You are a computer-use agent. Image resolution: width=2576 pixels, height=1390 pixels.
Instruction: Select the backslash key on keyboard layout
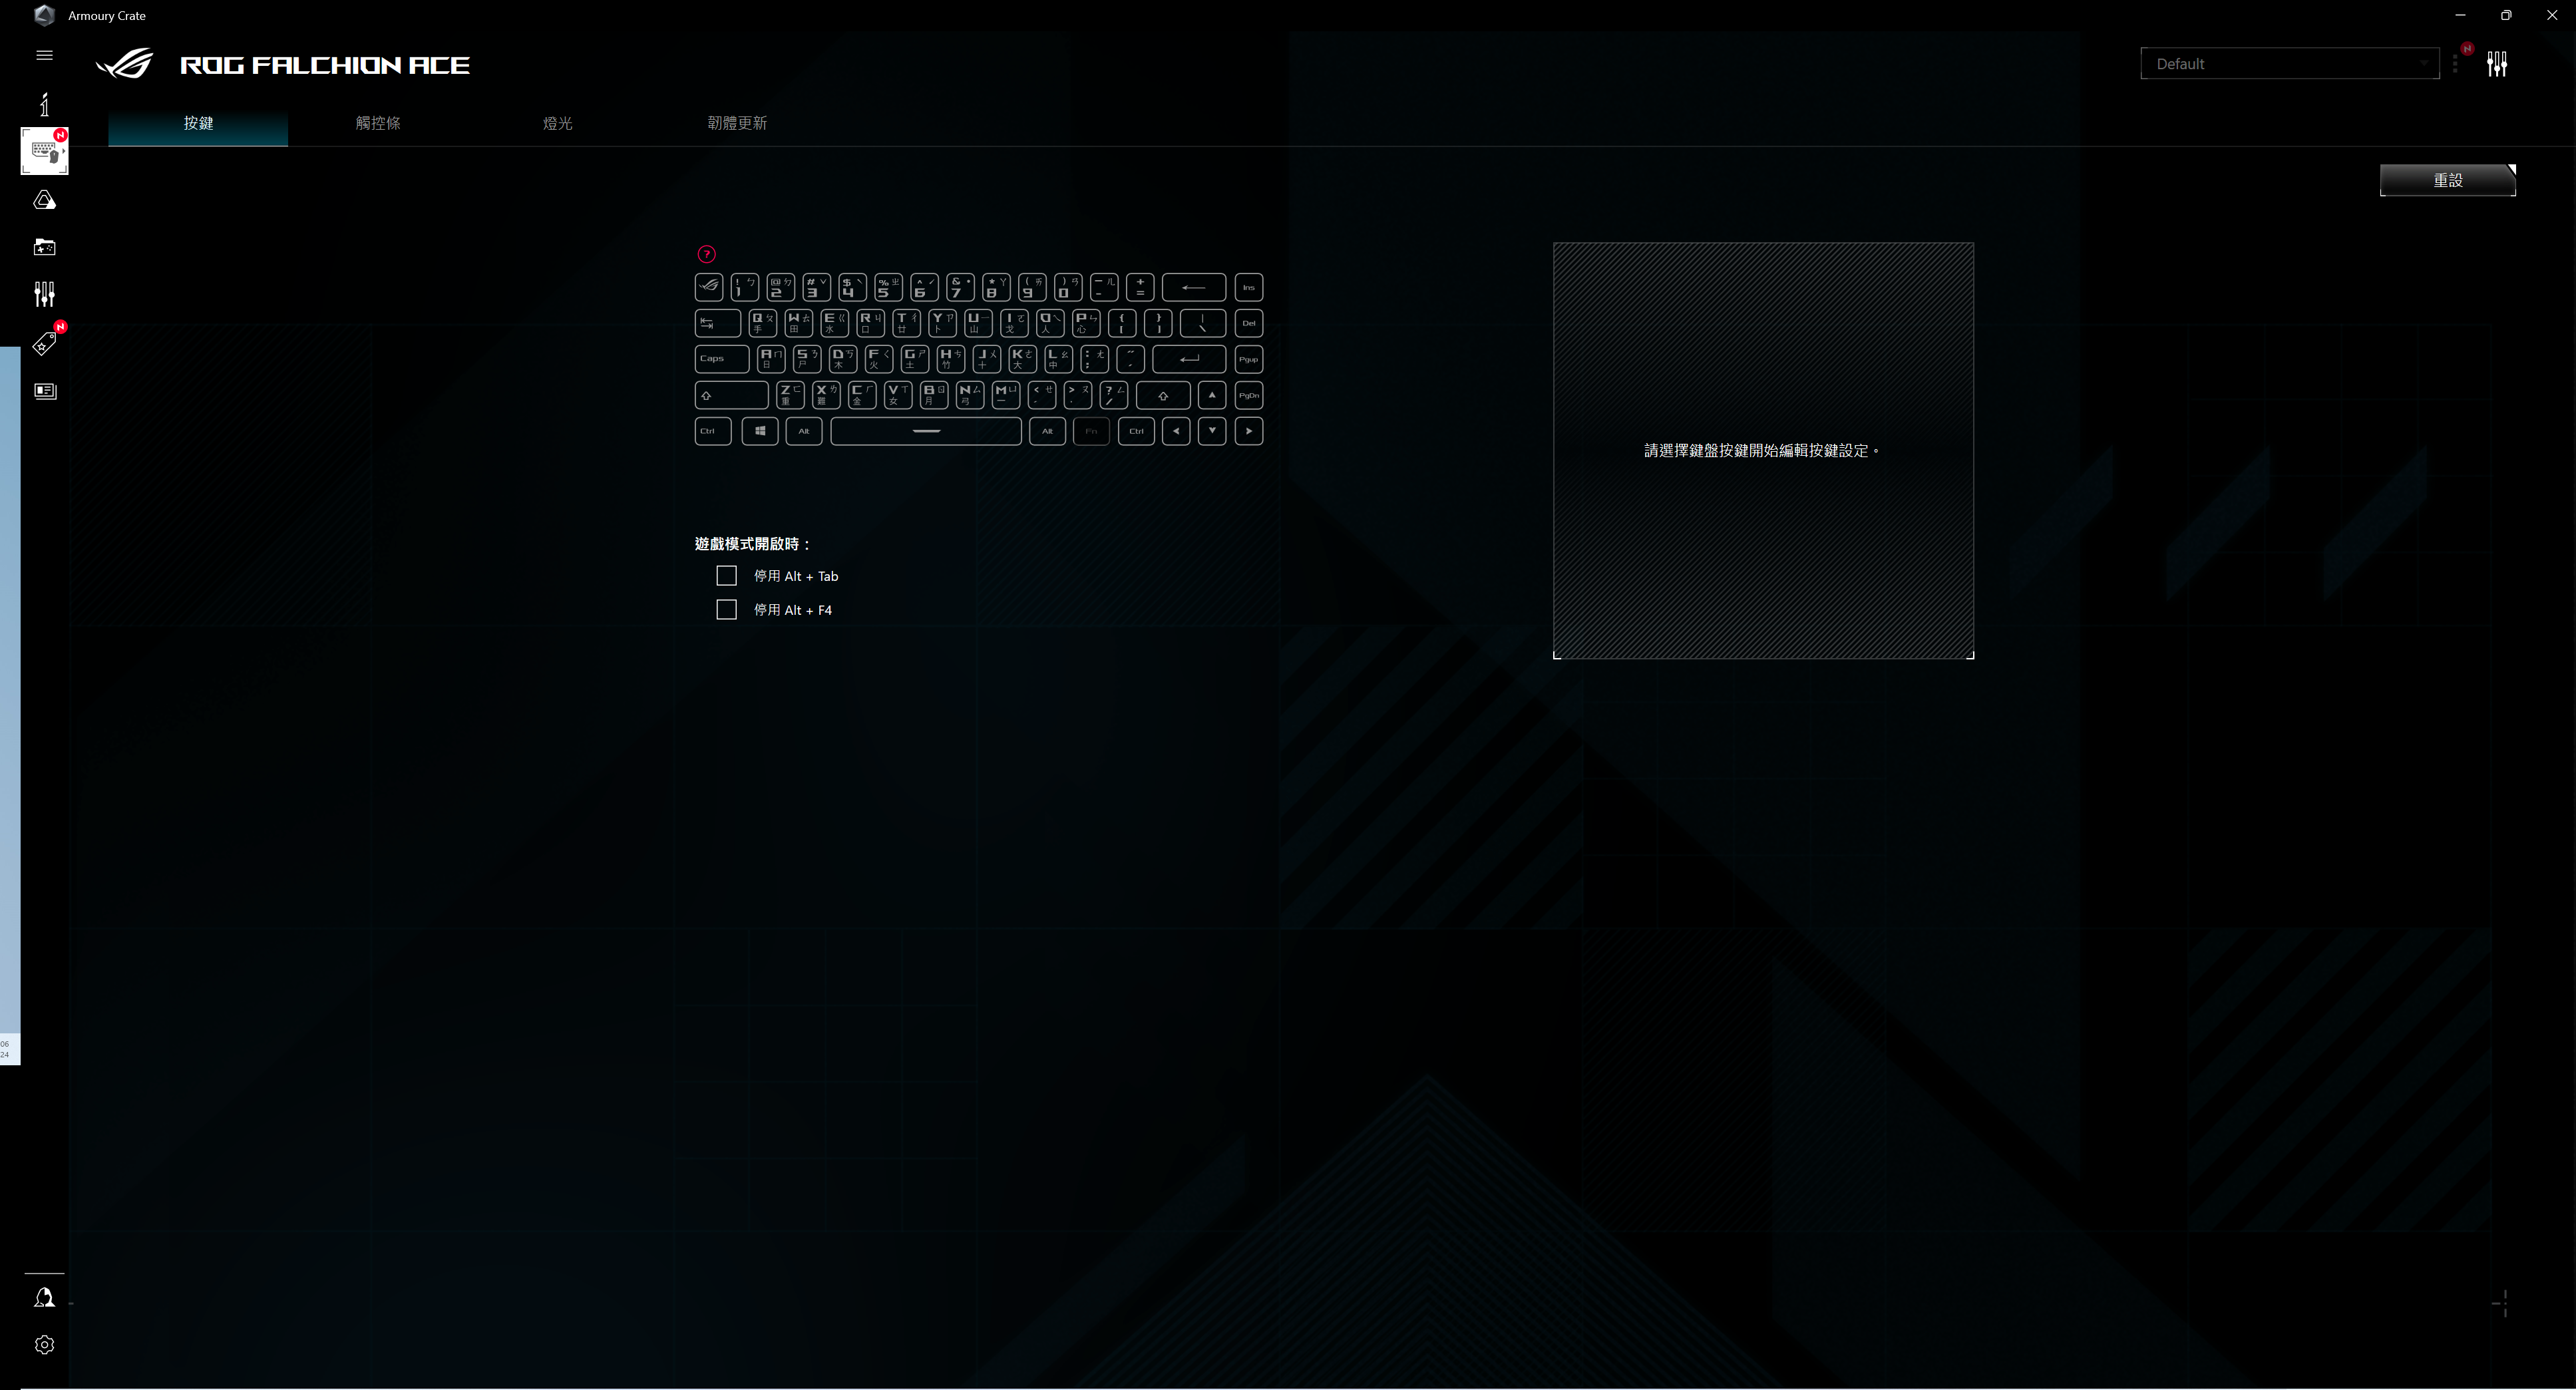[1203, 323]
